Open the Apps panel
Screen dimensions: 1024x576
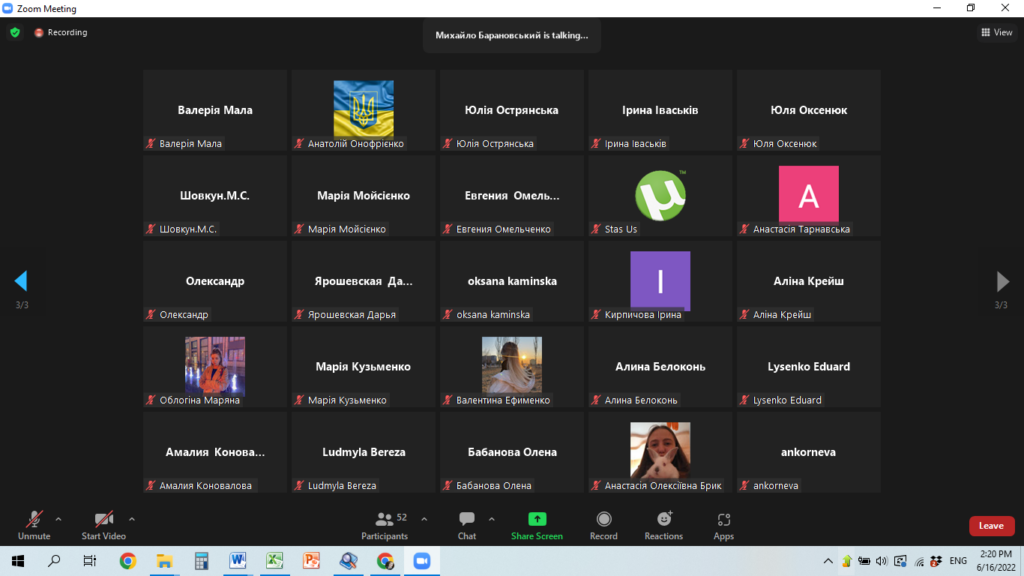[x=724, y=524]
